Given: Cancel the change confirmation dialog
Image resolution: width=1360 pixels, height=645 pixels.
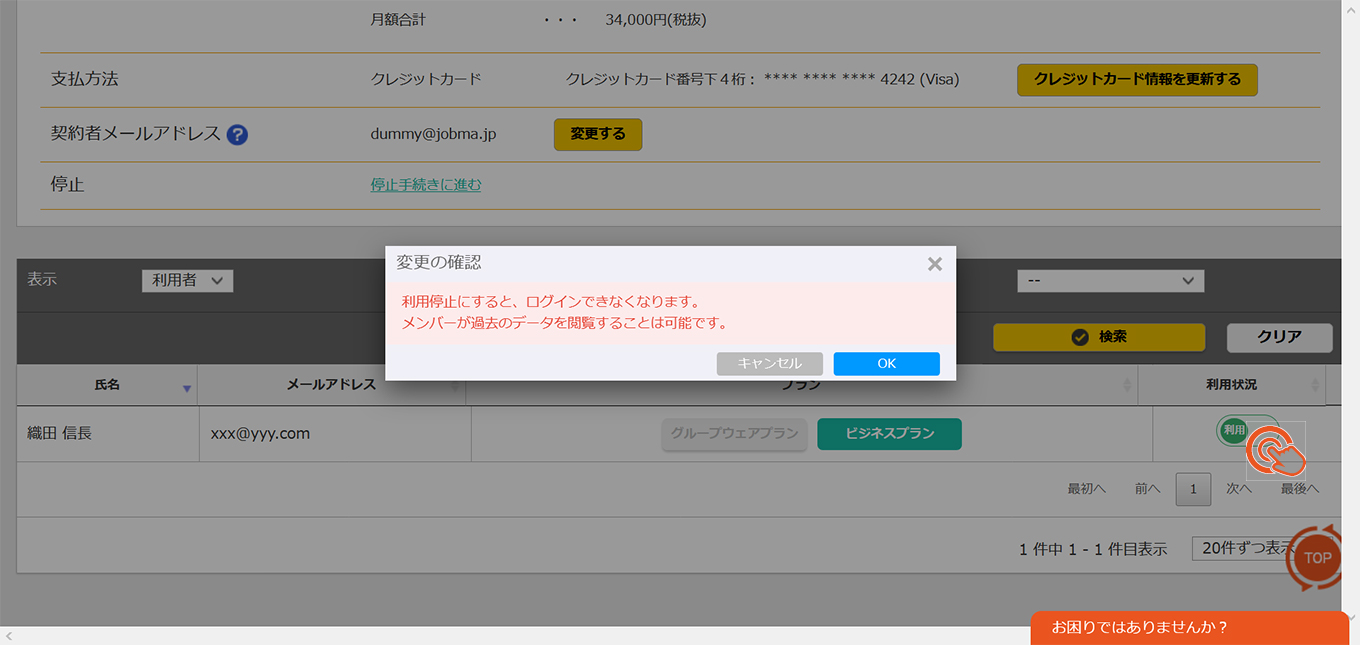Looking at the screenshot, I should [769, 364].
